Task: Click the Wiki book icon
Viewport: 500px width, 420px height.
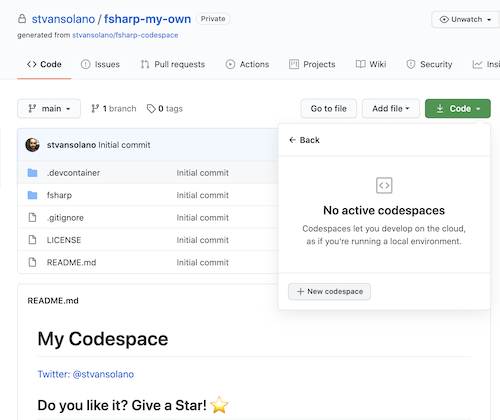Action: click(361, 64)
